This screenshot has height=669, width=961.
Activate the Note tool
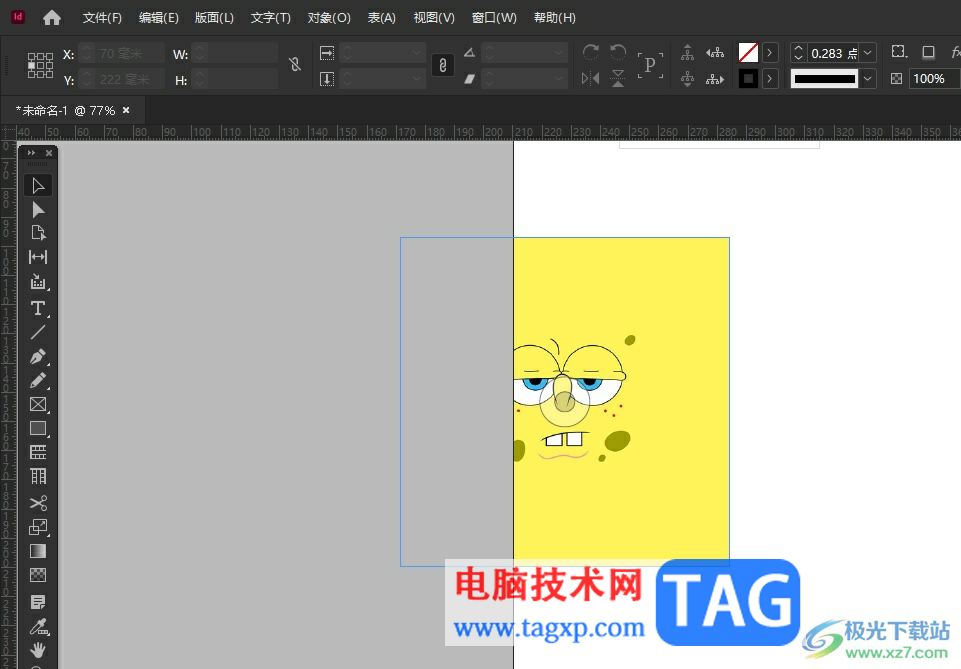click(x=38, y=602)
